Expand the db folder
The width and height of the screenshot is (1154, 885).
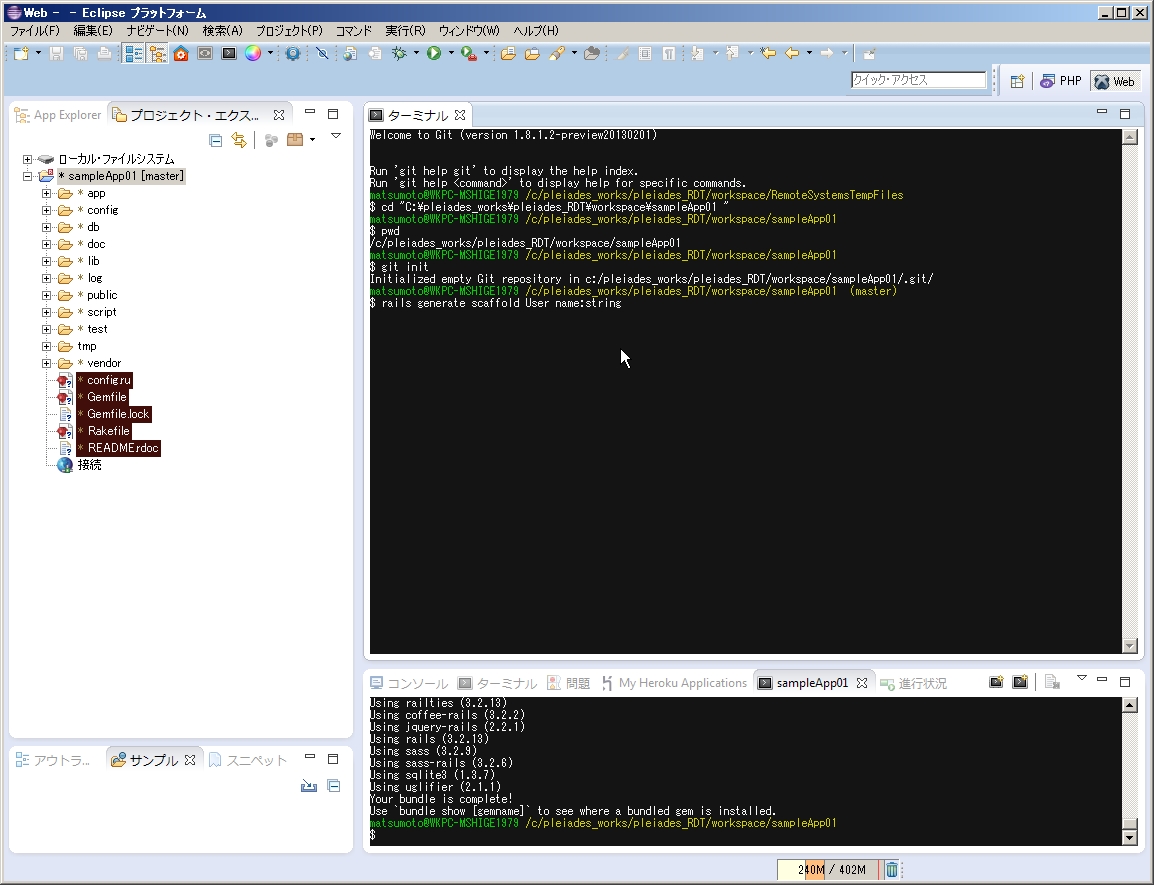[46, 227]
